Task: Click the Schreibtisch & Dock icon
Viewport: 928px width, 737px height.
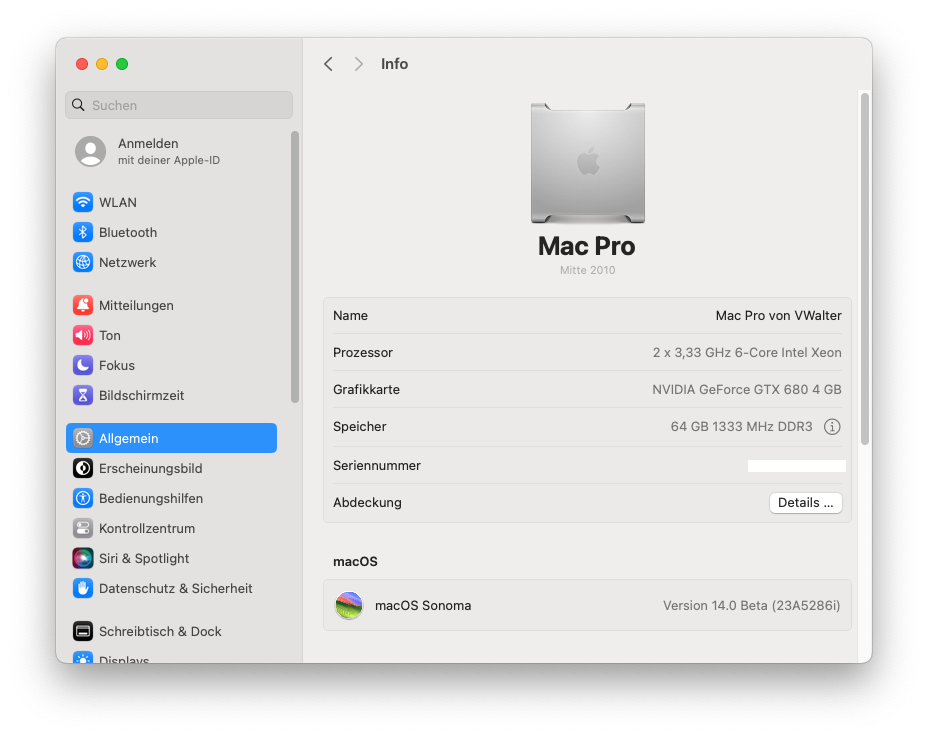Action: coord(83,631)
